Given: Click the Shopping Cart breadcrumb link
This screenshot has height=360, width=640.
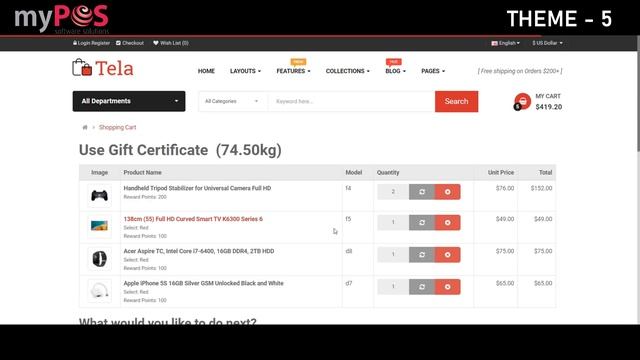Looking at the screenshot, I should (x=118, y=127).
